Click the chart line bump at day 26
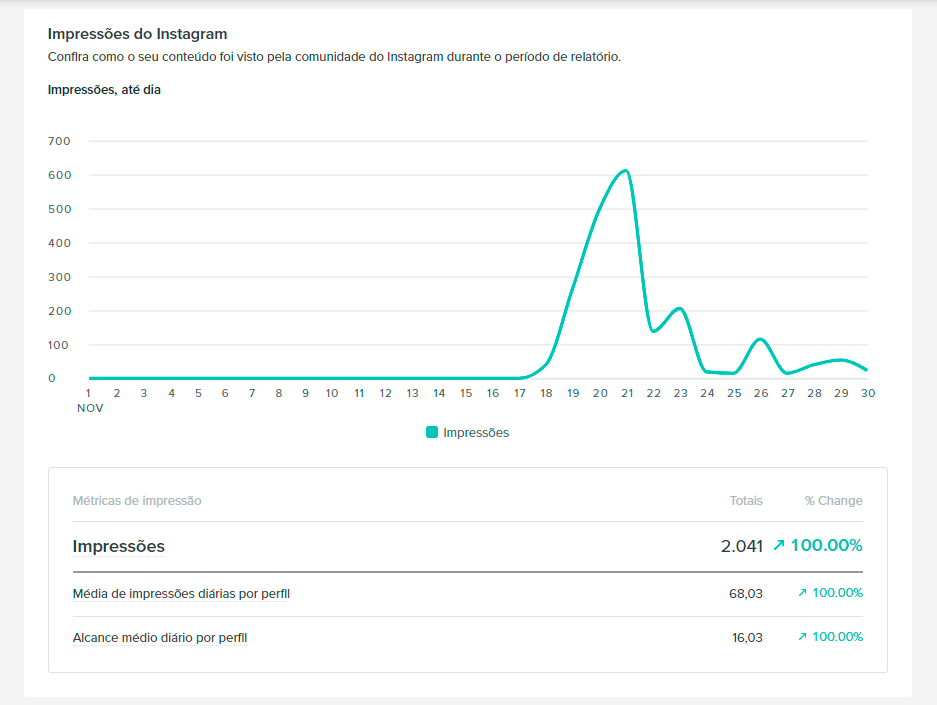This screenshot has width=937, height=705. coord(760,339)
